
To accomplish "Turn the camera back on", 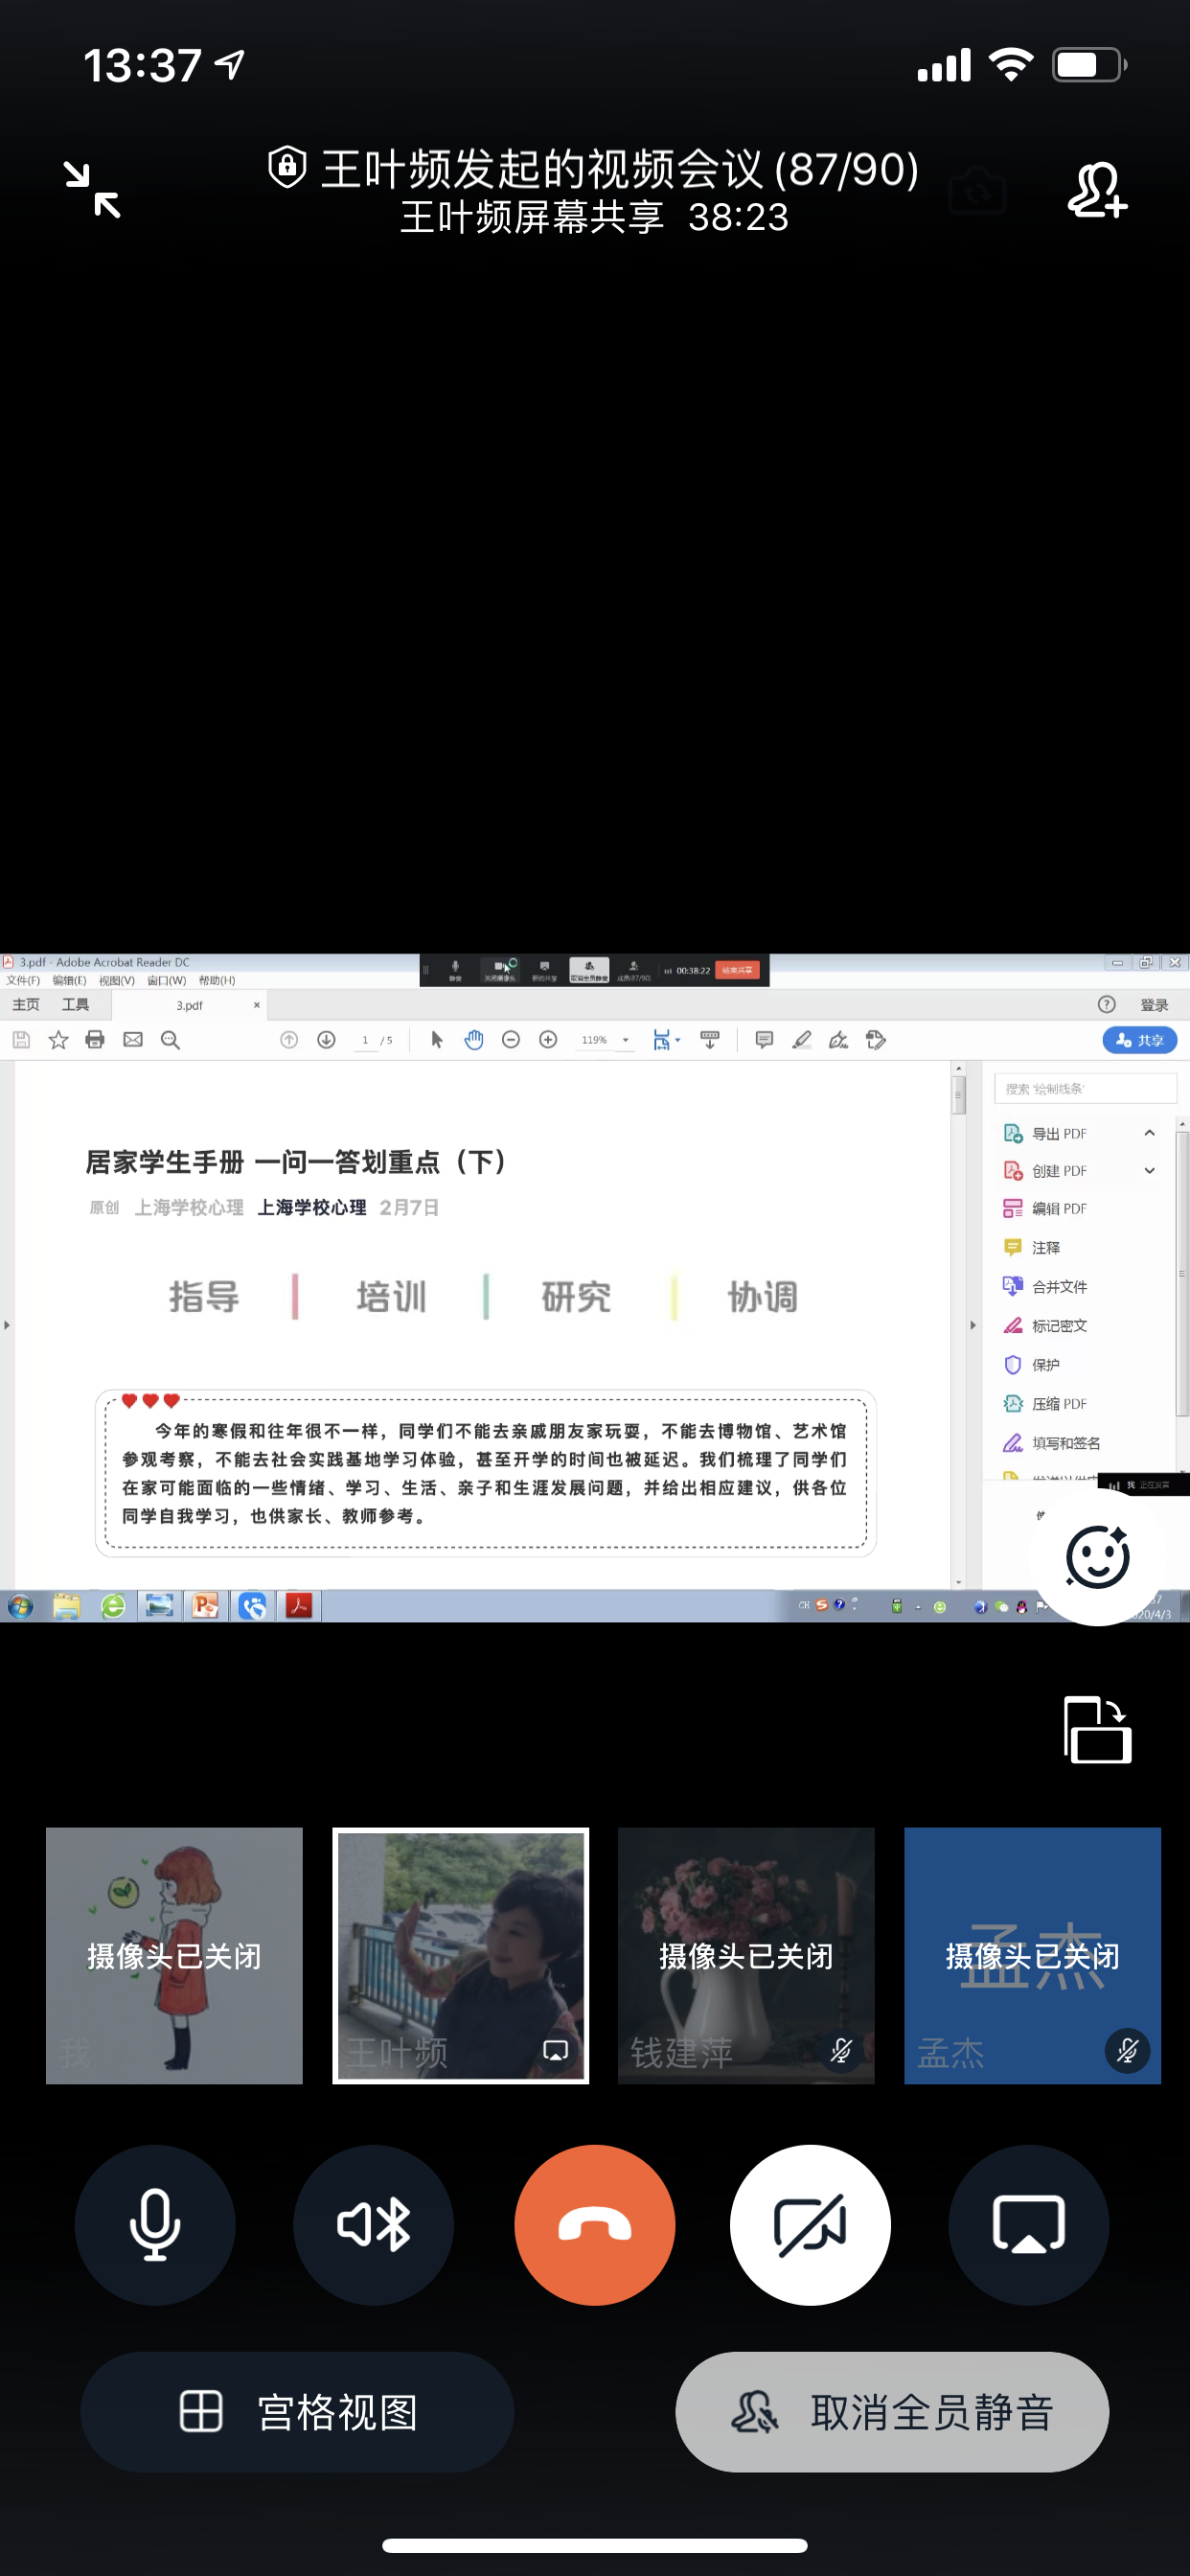I will pos(810,2224).
